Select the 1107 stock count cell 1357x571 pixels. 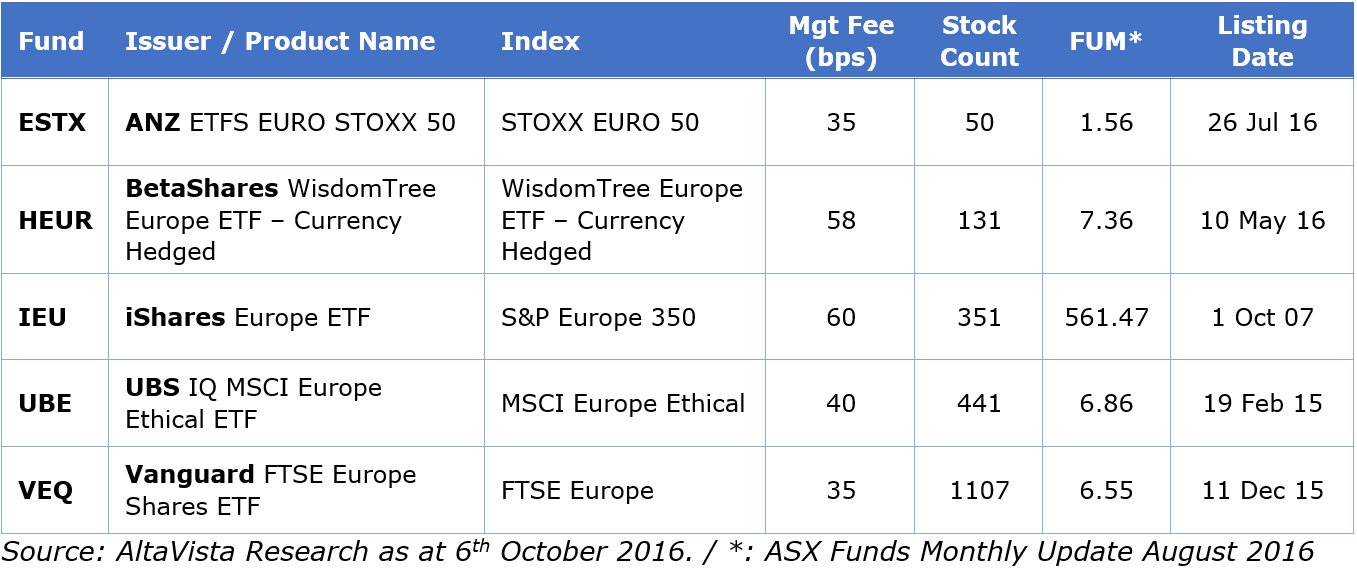[979, 490]
